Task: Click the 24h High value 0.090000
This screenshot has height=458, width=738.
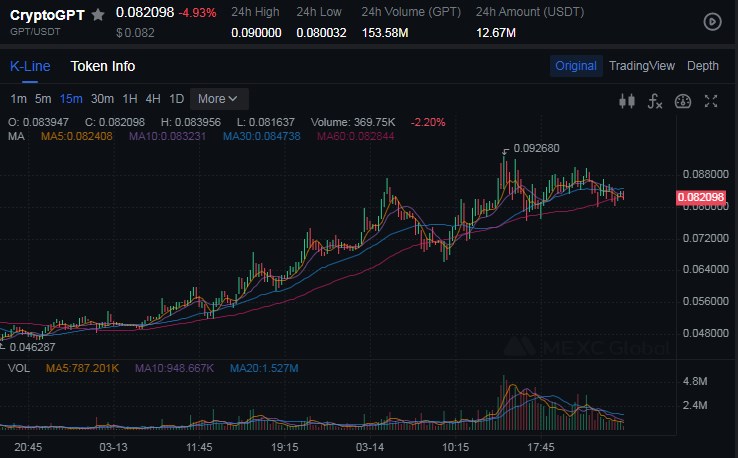Action: coord(256,33)
